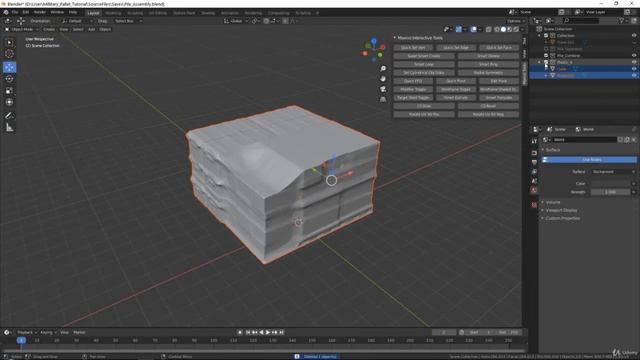Switch to the Scale tool
640x360 pixels.
[x=9, y=91]
